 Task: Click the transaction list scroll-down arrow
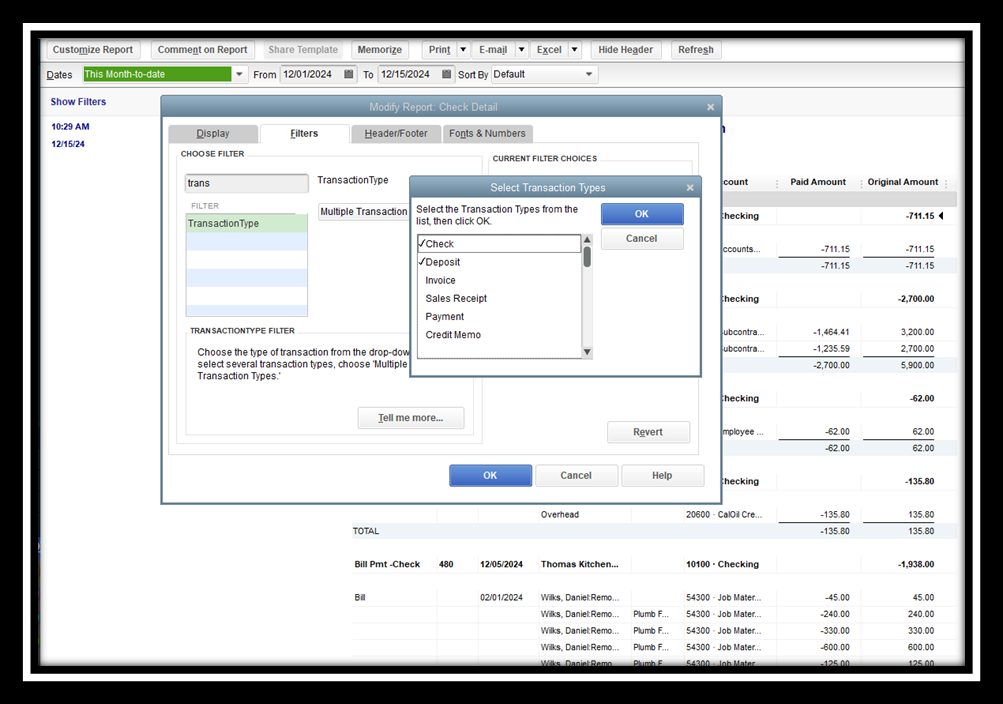pos(587,352)
